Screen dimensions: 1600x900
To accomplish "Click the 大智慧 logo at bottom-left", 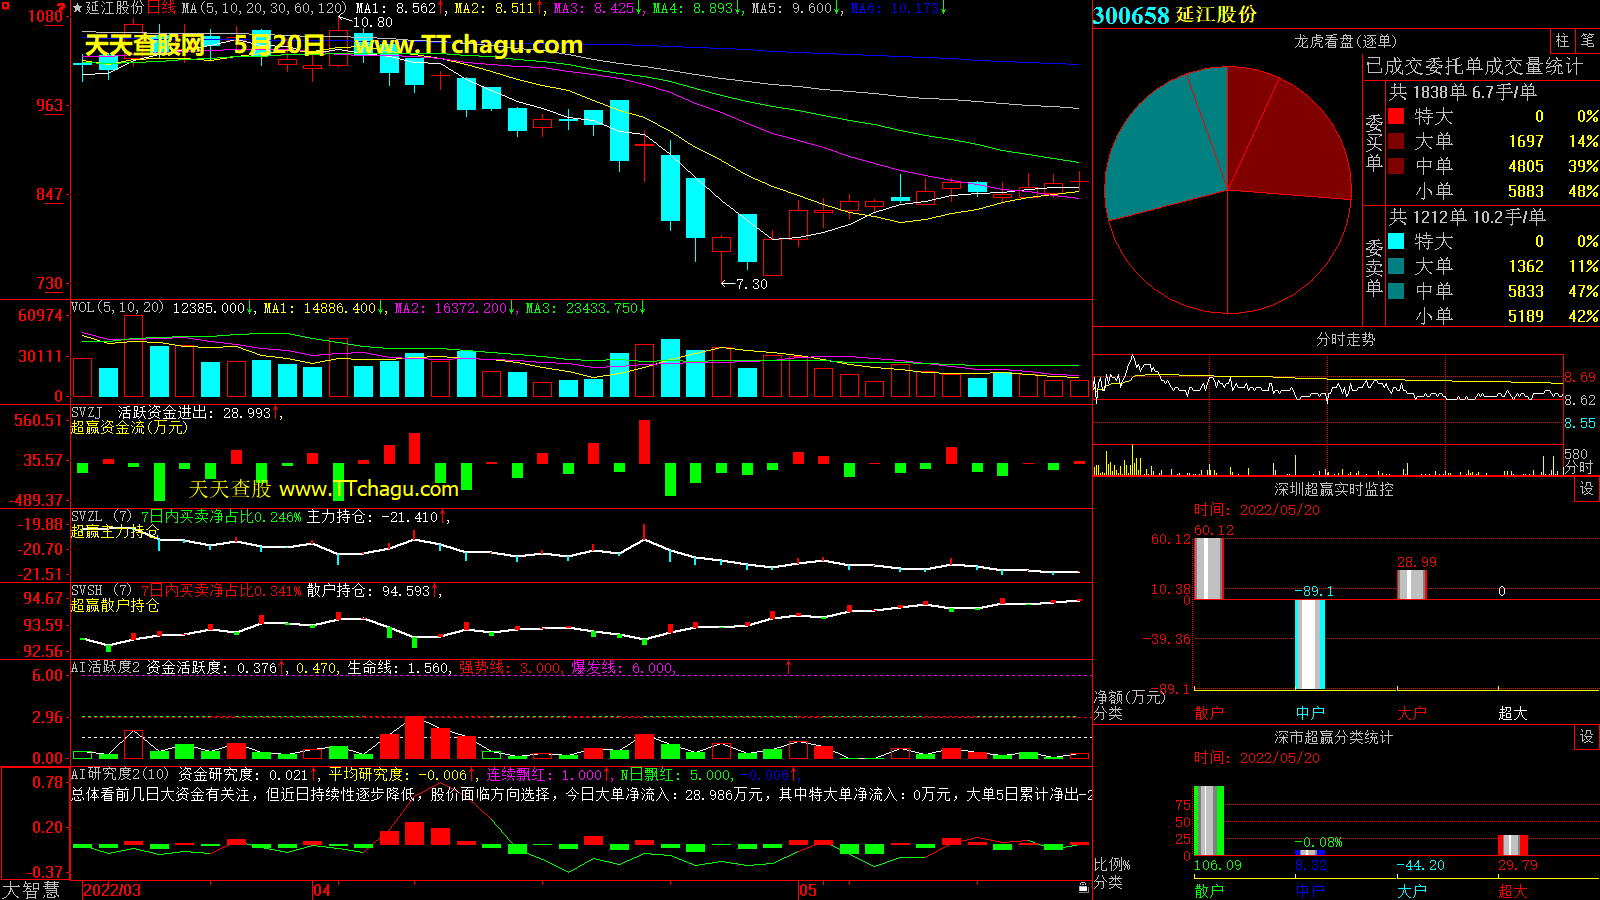I will (31, 890).
